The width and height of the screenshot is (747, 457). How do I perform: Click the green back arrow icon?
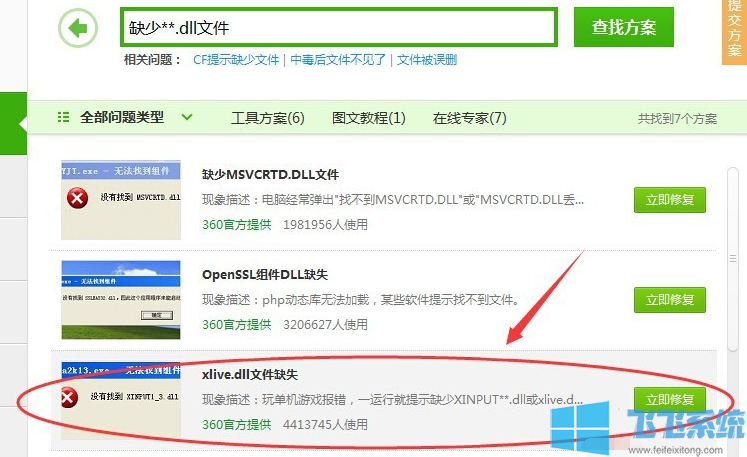click(79, 28)
